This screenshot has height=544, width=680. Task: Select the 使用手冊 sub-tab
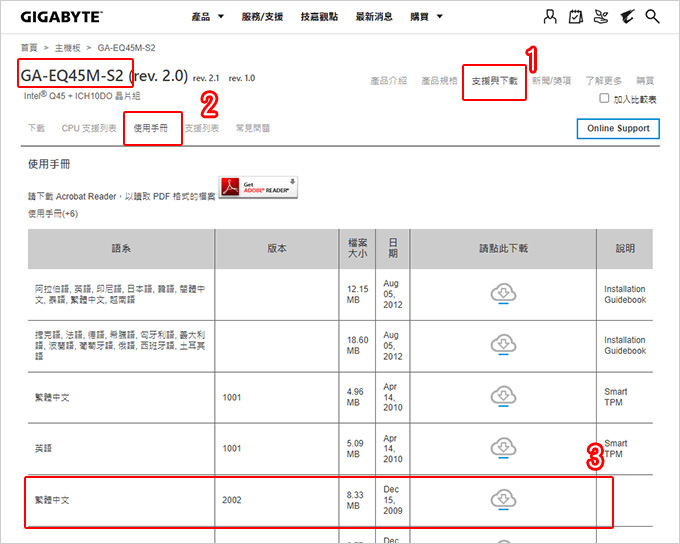[x=150, y=128]
